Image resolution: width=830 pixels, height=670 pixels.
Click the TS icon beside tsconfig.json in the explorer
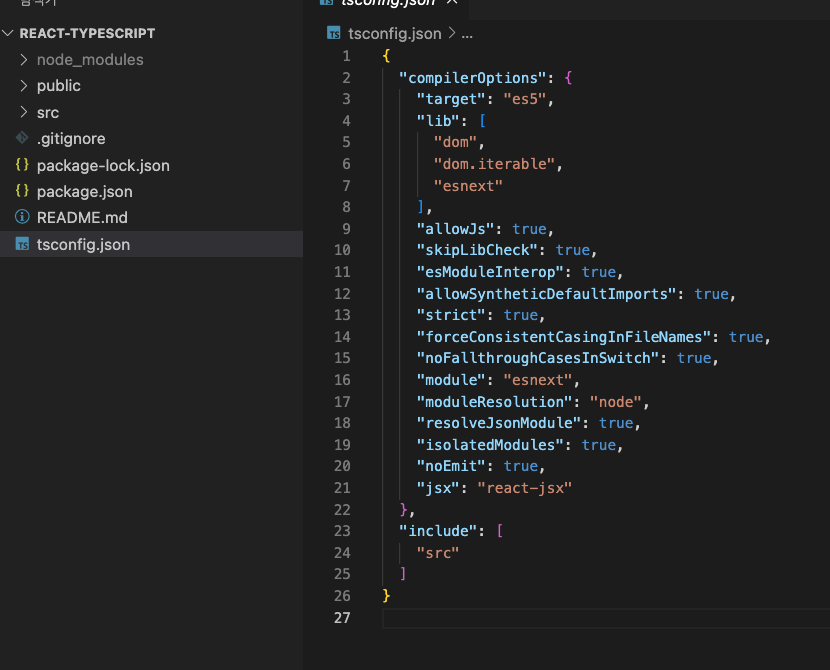(22, 245)
